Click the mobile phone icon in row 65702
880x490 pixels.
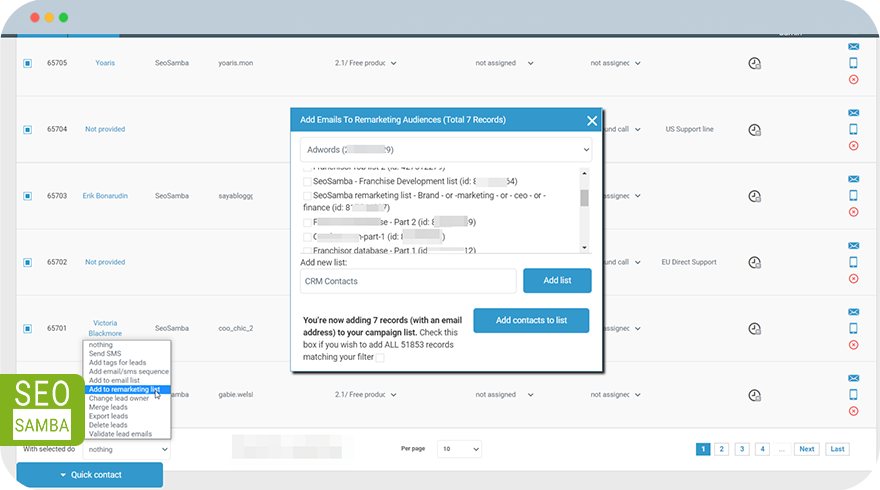coord(853,262)
